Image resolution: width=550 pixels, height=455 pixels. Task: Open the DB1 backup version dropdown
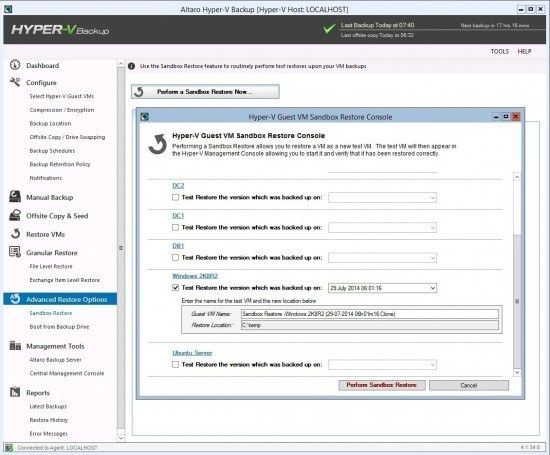[382, 258]
